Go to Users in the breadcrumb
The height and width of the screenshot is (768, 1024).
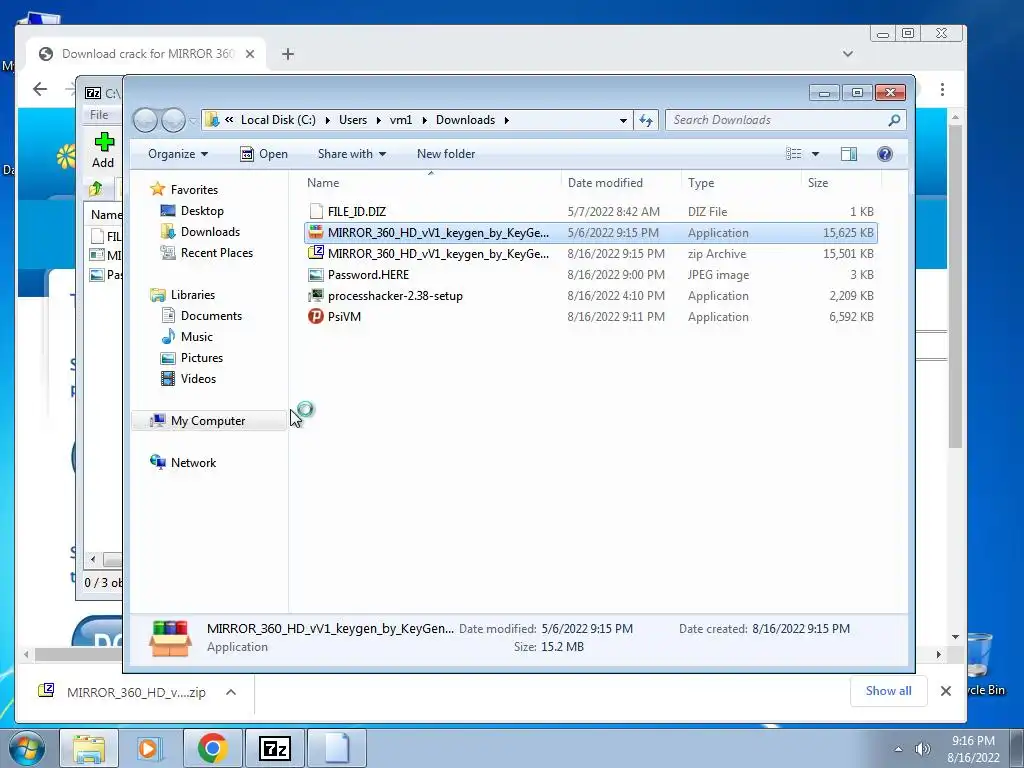(x=353, y=120)
